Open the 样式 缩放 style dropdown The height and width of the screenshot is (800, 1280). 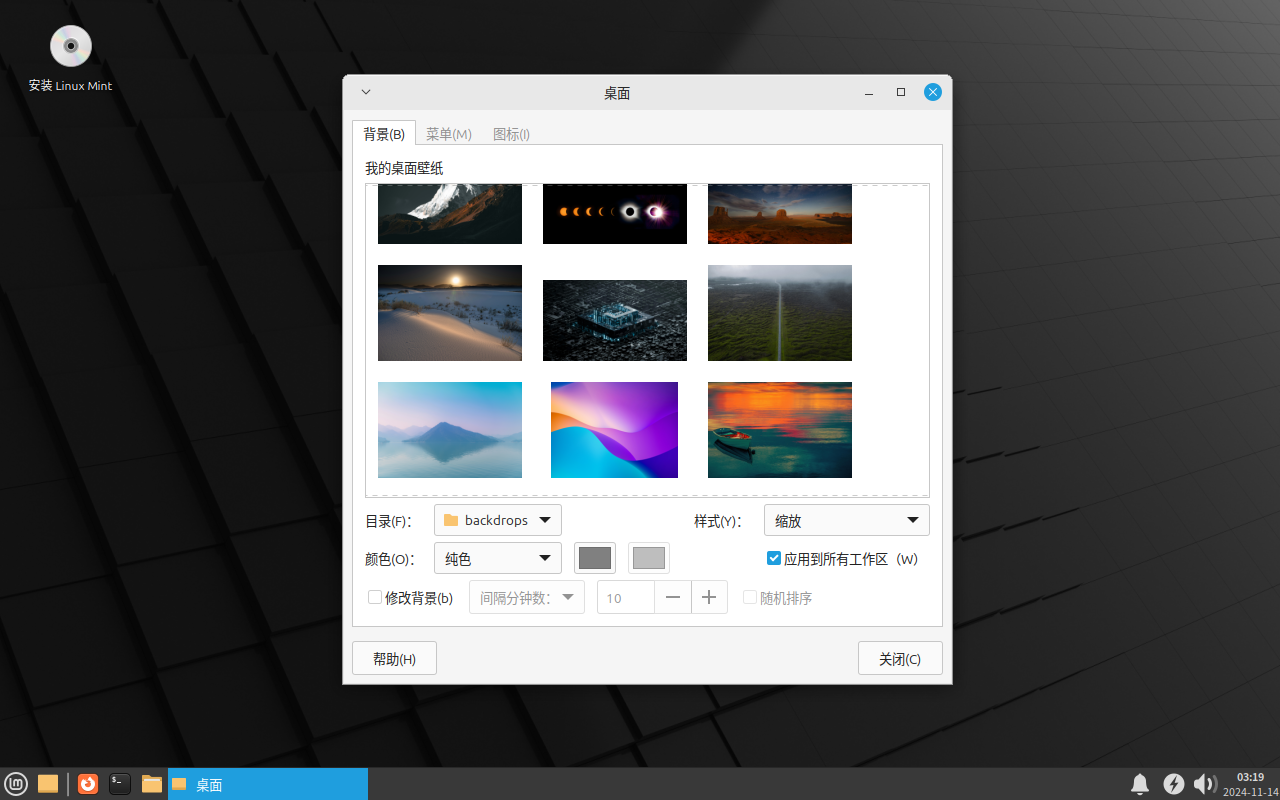point(847,520)
